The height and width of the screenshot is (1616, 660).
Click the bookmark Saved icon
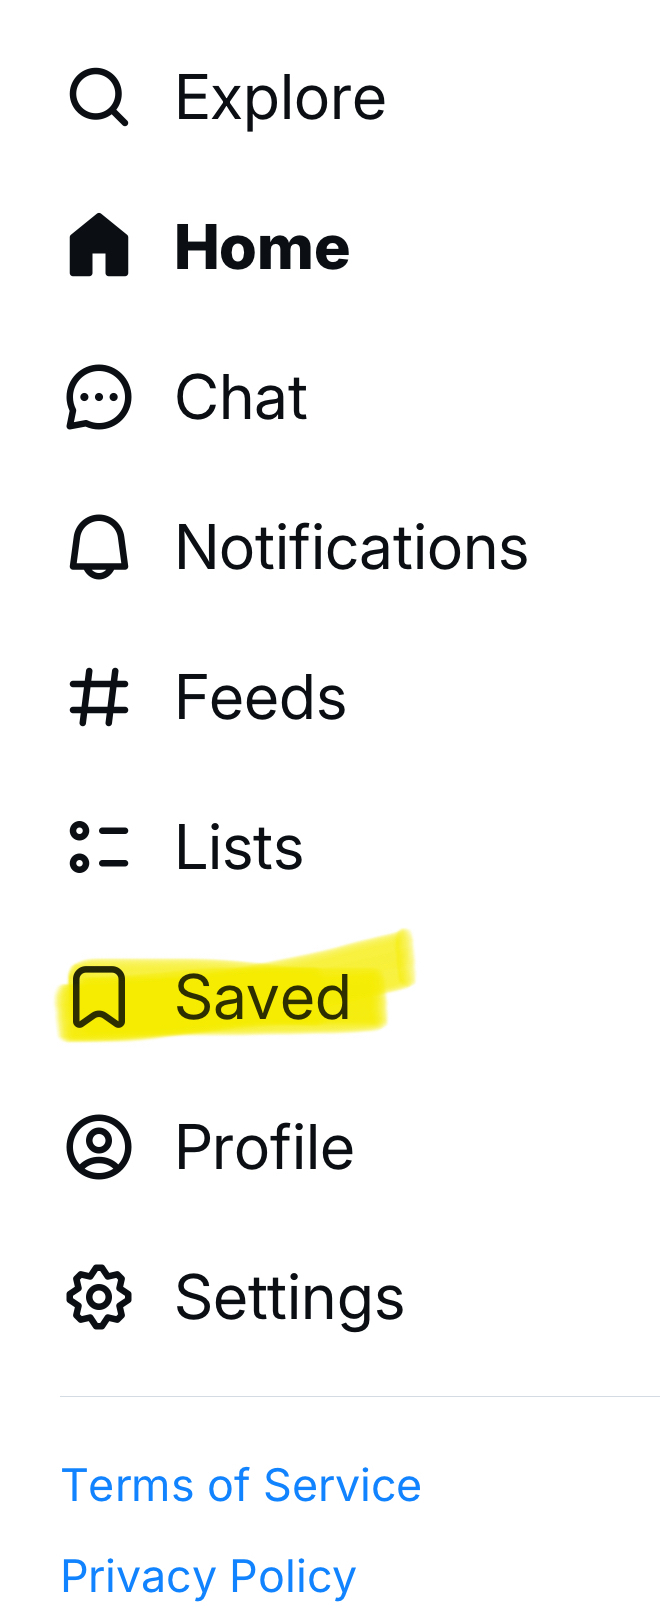tap(98, 997)
